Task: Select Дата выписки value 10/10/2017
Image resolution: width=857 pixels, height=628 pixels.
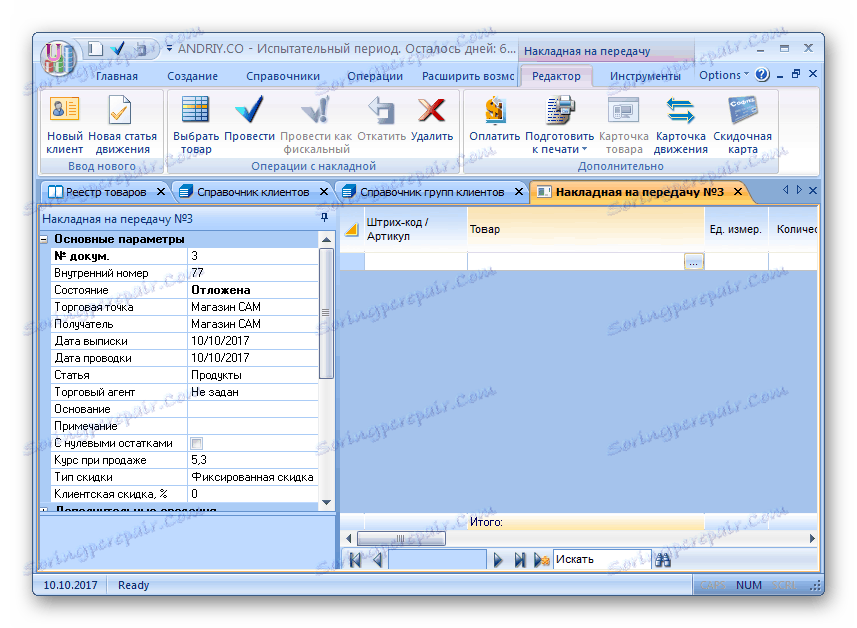Action: pyautogui.click(x=253, y=341)
